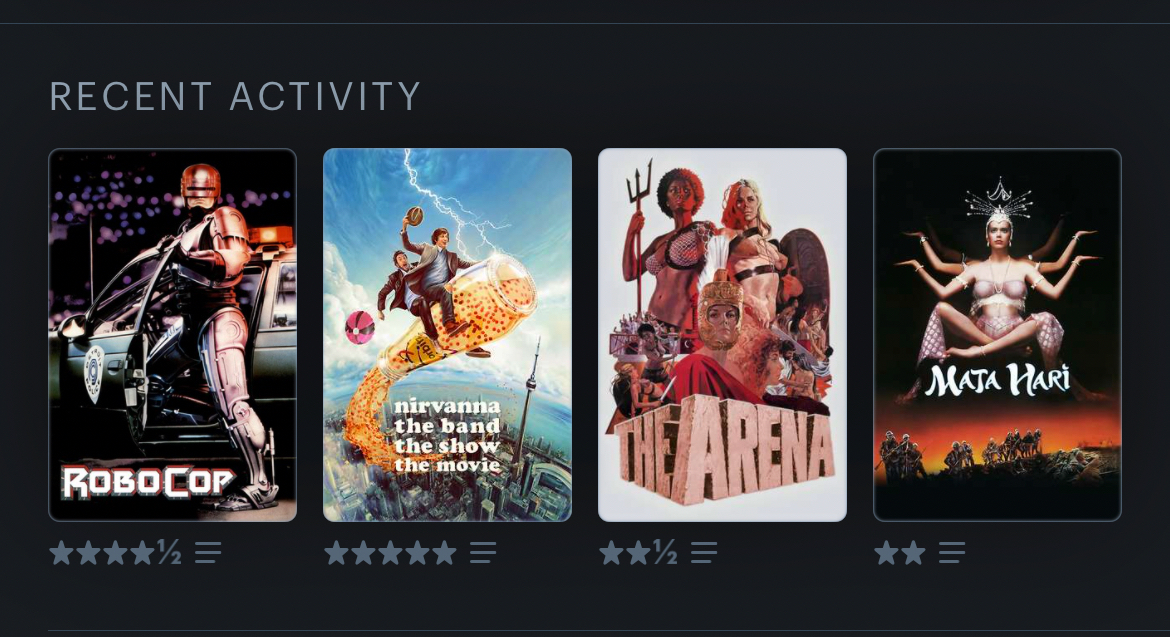Select the first star under RoboCop
Viewport: 1170px width, 637px height.
point(62,553)
